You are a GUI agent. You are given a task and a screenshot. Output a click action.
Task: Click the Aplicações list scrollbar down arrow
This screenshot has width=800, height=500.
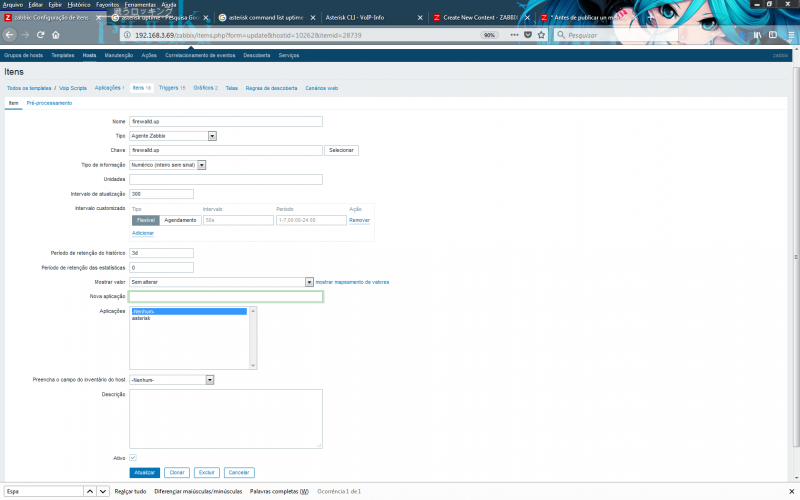pos(253,365)
